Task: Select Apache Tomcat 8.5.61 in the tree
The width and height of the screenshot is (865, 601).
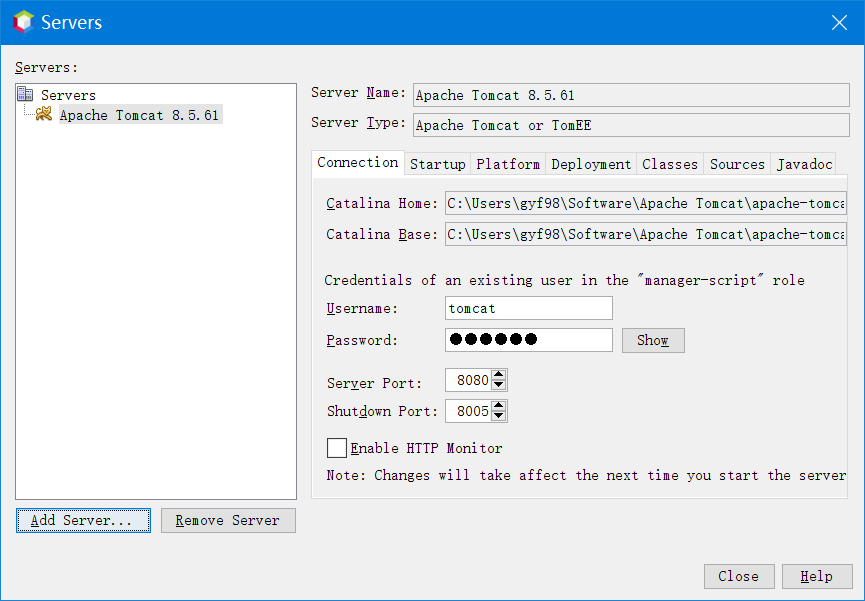Action: click(x=139, y=115)
